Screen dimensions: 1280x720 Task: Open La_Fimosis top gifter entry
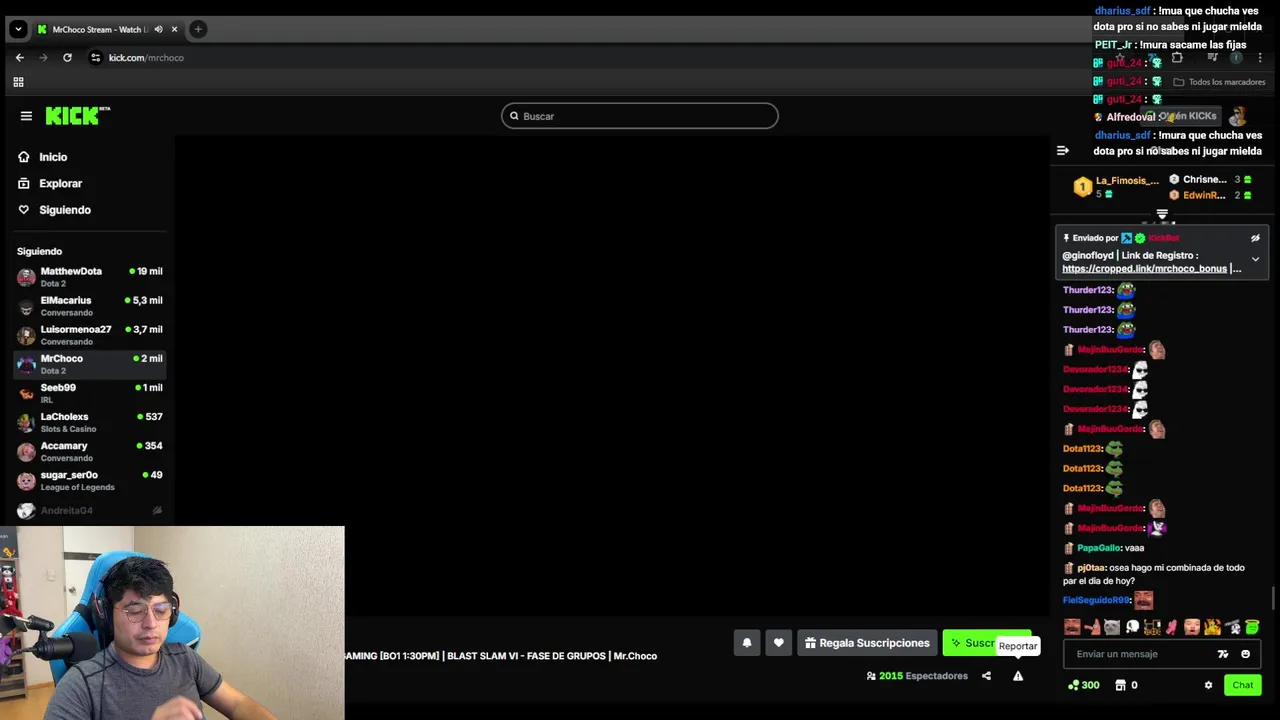(1116, 186)
